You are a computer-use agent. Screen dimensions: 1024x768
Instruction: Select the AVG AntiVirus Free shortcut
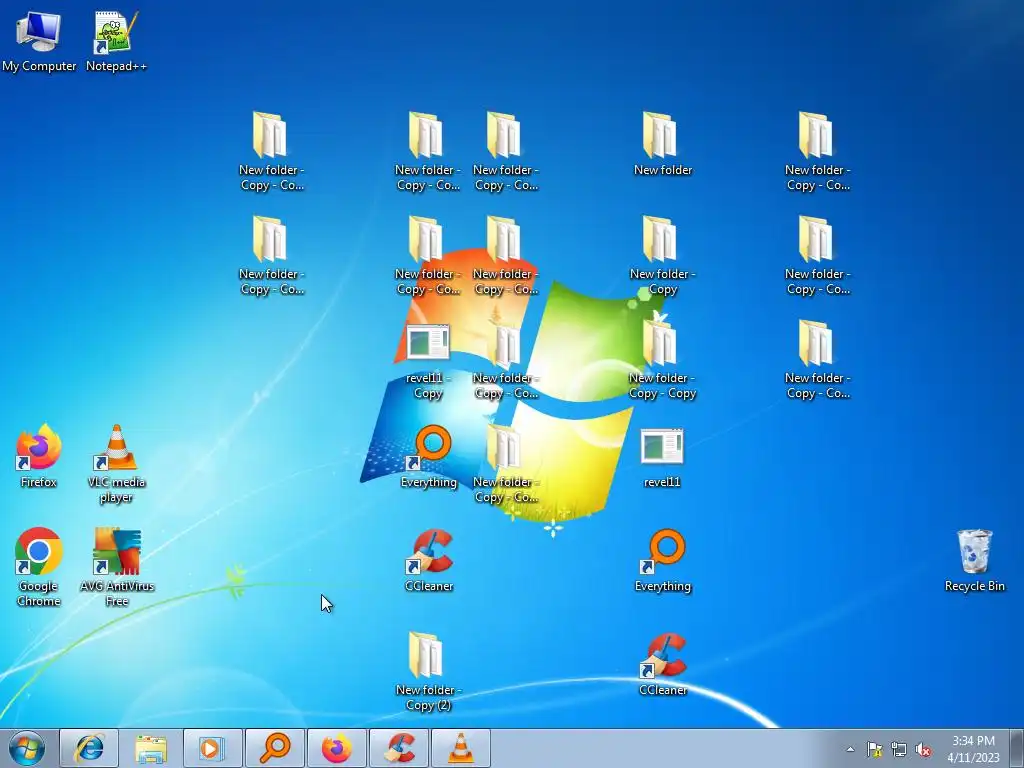pyautogui.click(x=117, y=567)
